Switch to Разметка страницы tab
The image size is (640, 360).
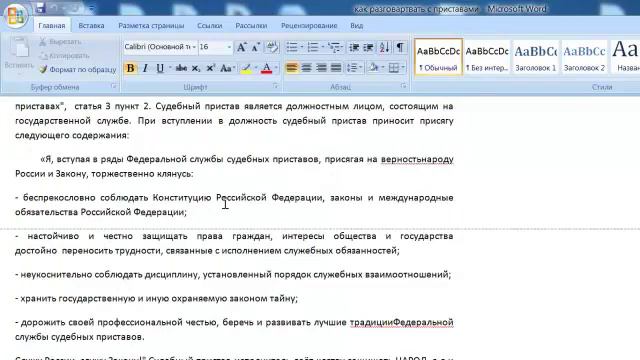[151, 26]
